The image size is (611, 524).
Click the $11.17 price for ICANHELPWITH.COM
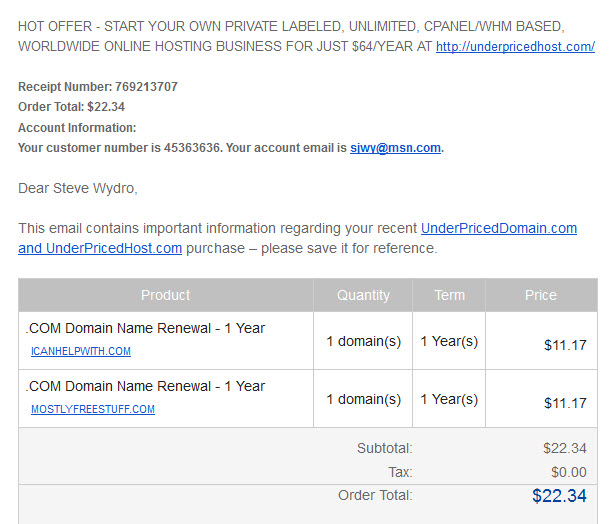(565, 345)
